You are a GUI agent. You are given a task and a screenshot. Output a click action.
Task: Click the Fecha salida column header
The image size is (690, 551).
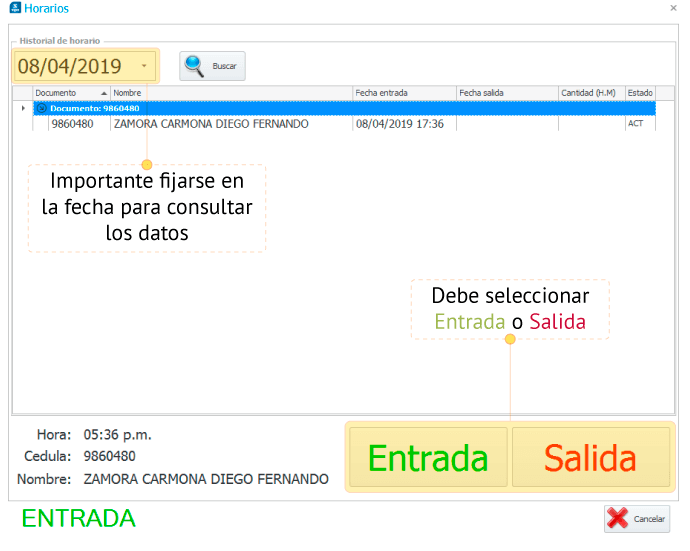coord(507,93)
